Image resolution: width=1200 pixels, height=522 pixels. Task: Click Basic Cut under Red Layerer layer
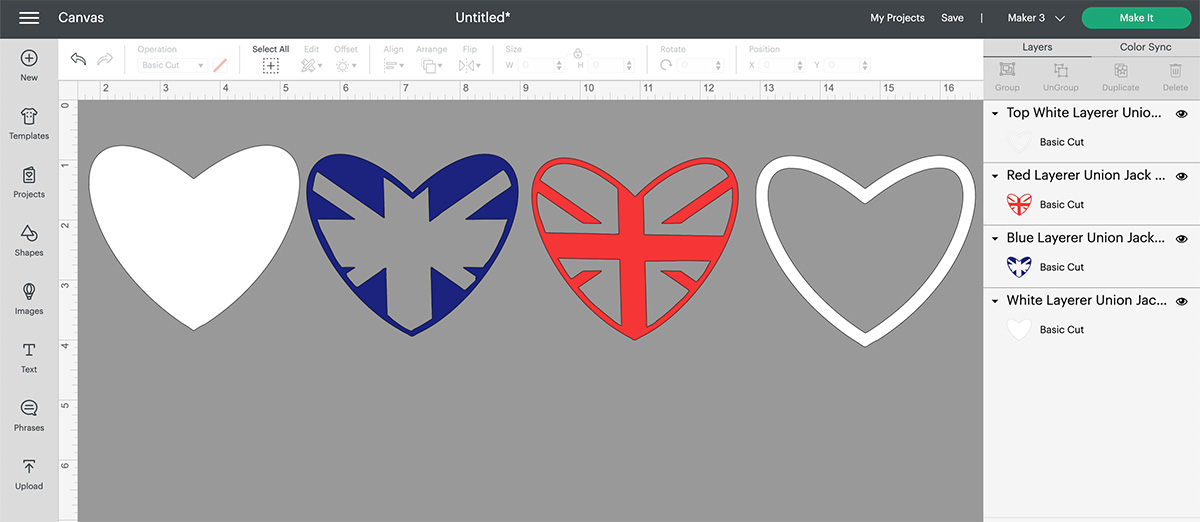1062,204
